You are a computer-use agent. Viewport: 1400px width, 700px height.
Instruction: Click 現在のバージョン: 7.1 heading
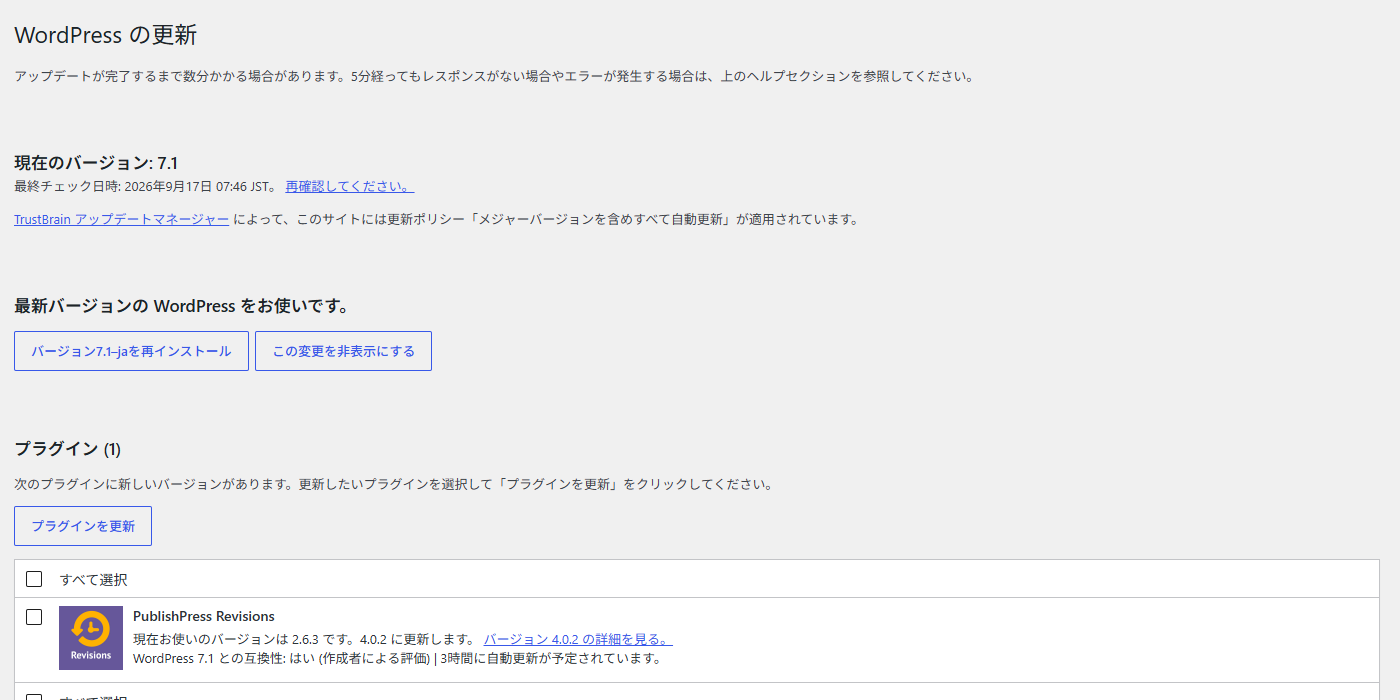click(96, 163)
